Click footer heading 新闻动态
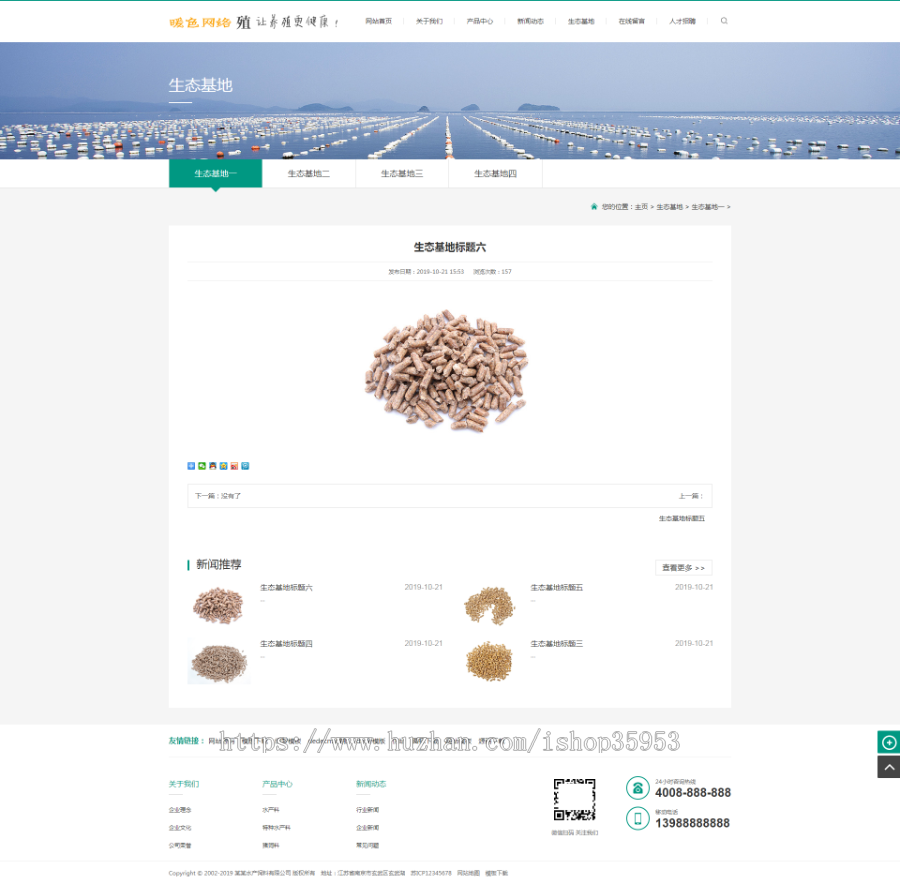 click(x=371, y=784)
